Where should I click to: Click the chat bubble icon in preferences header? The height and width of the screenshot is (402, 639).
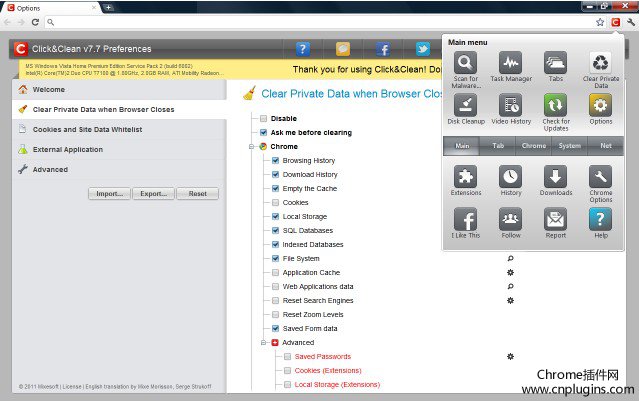pos(343,49)
